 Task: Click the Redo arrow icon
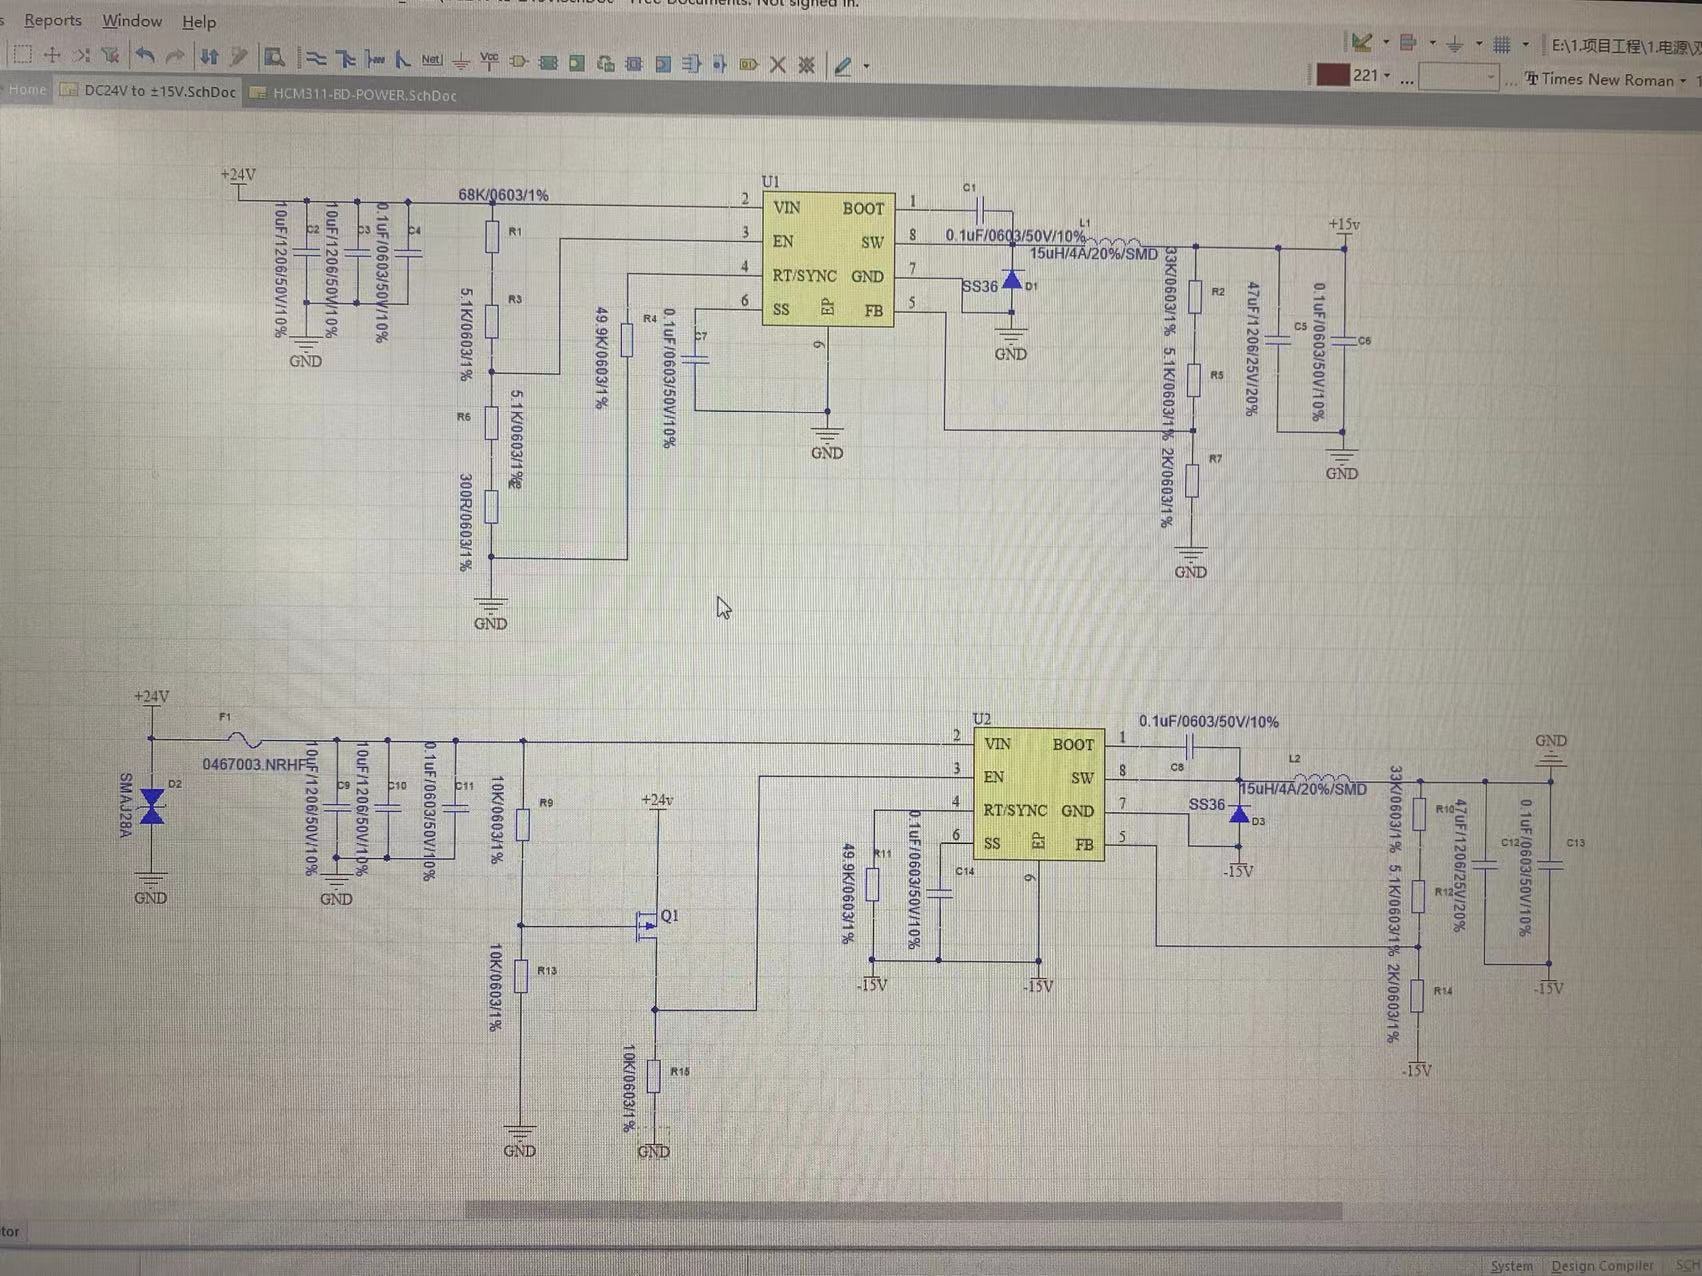click(x=174, y=57)
